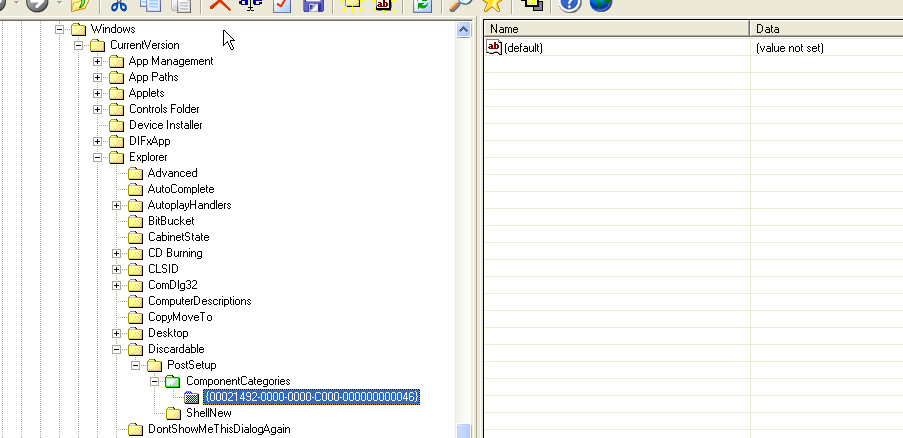Click the green Refresh icon in toolbar
903x438 pixels.
(x=421, y=5)
